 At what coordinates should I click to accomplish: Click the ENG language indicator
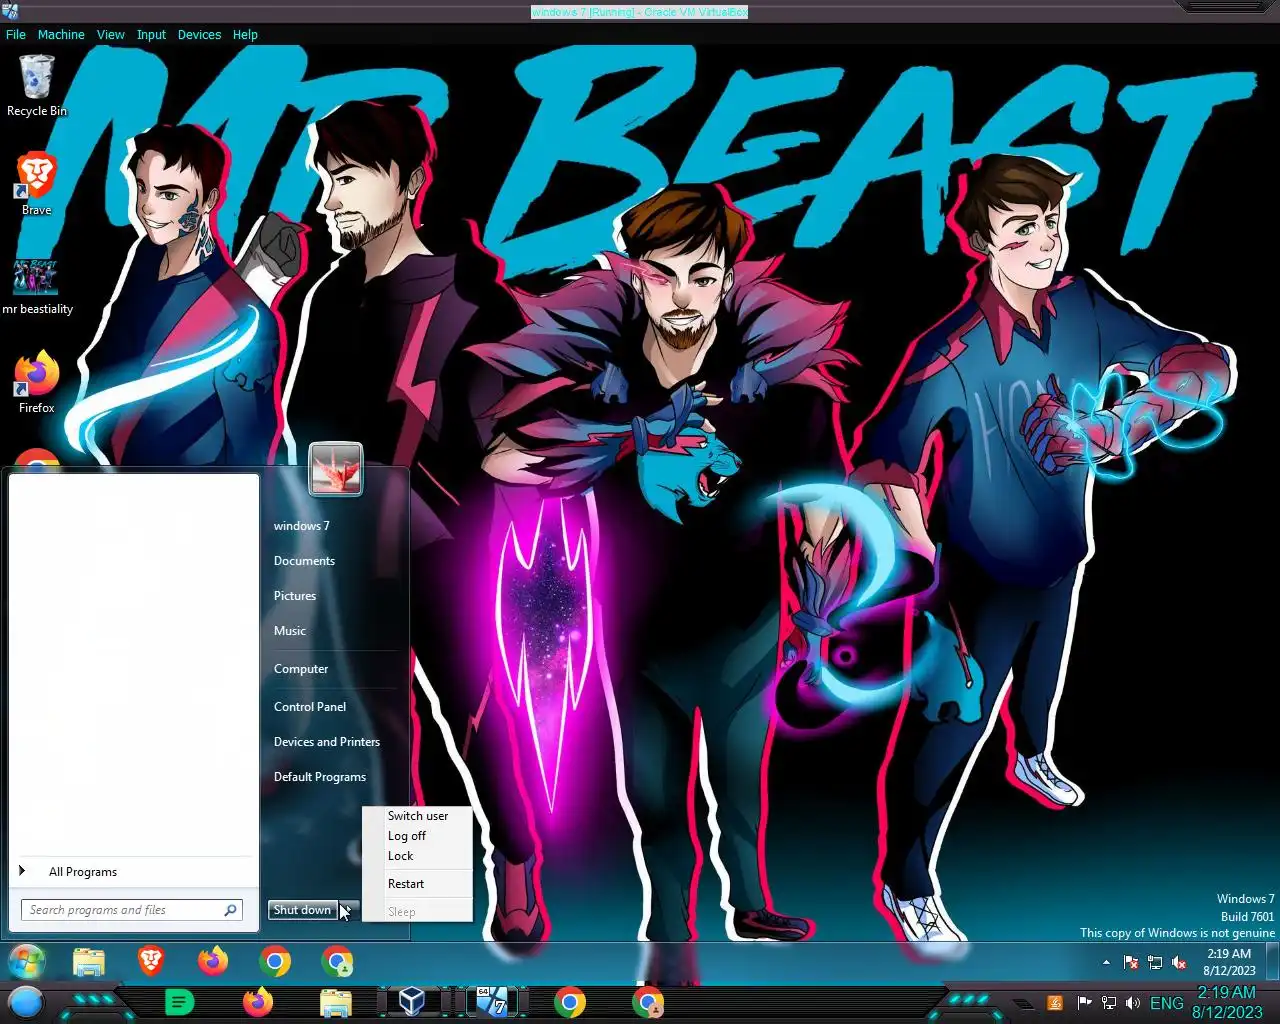[x=1166, y=1003]
